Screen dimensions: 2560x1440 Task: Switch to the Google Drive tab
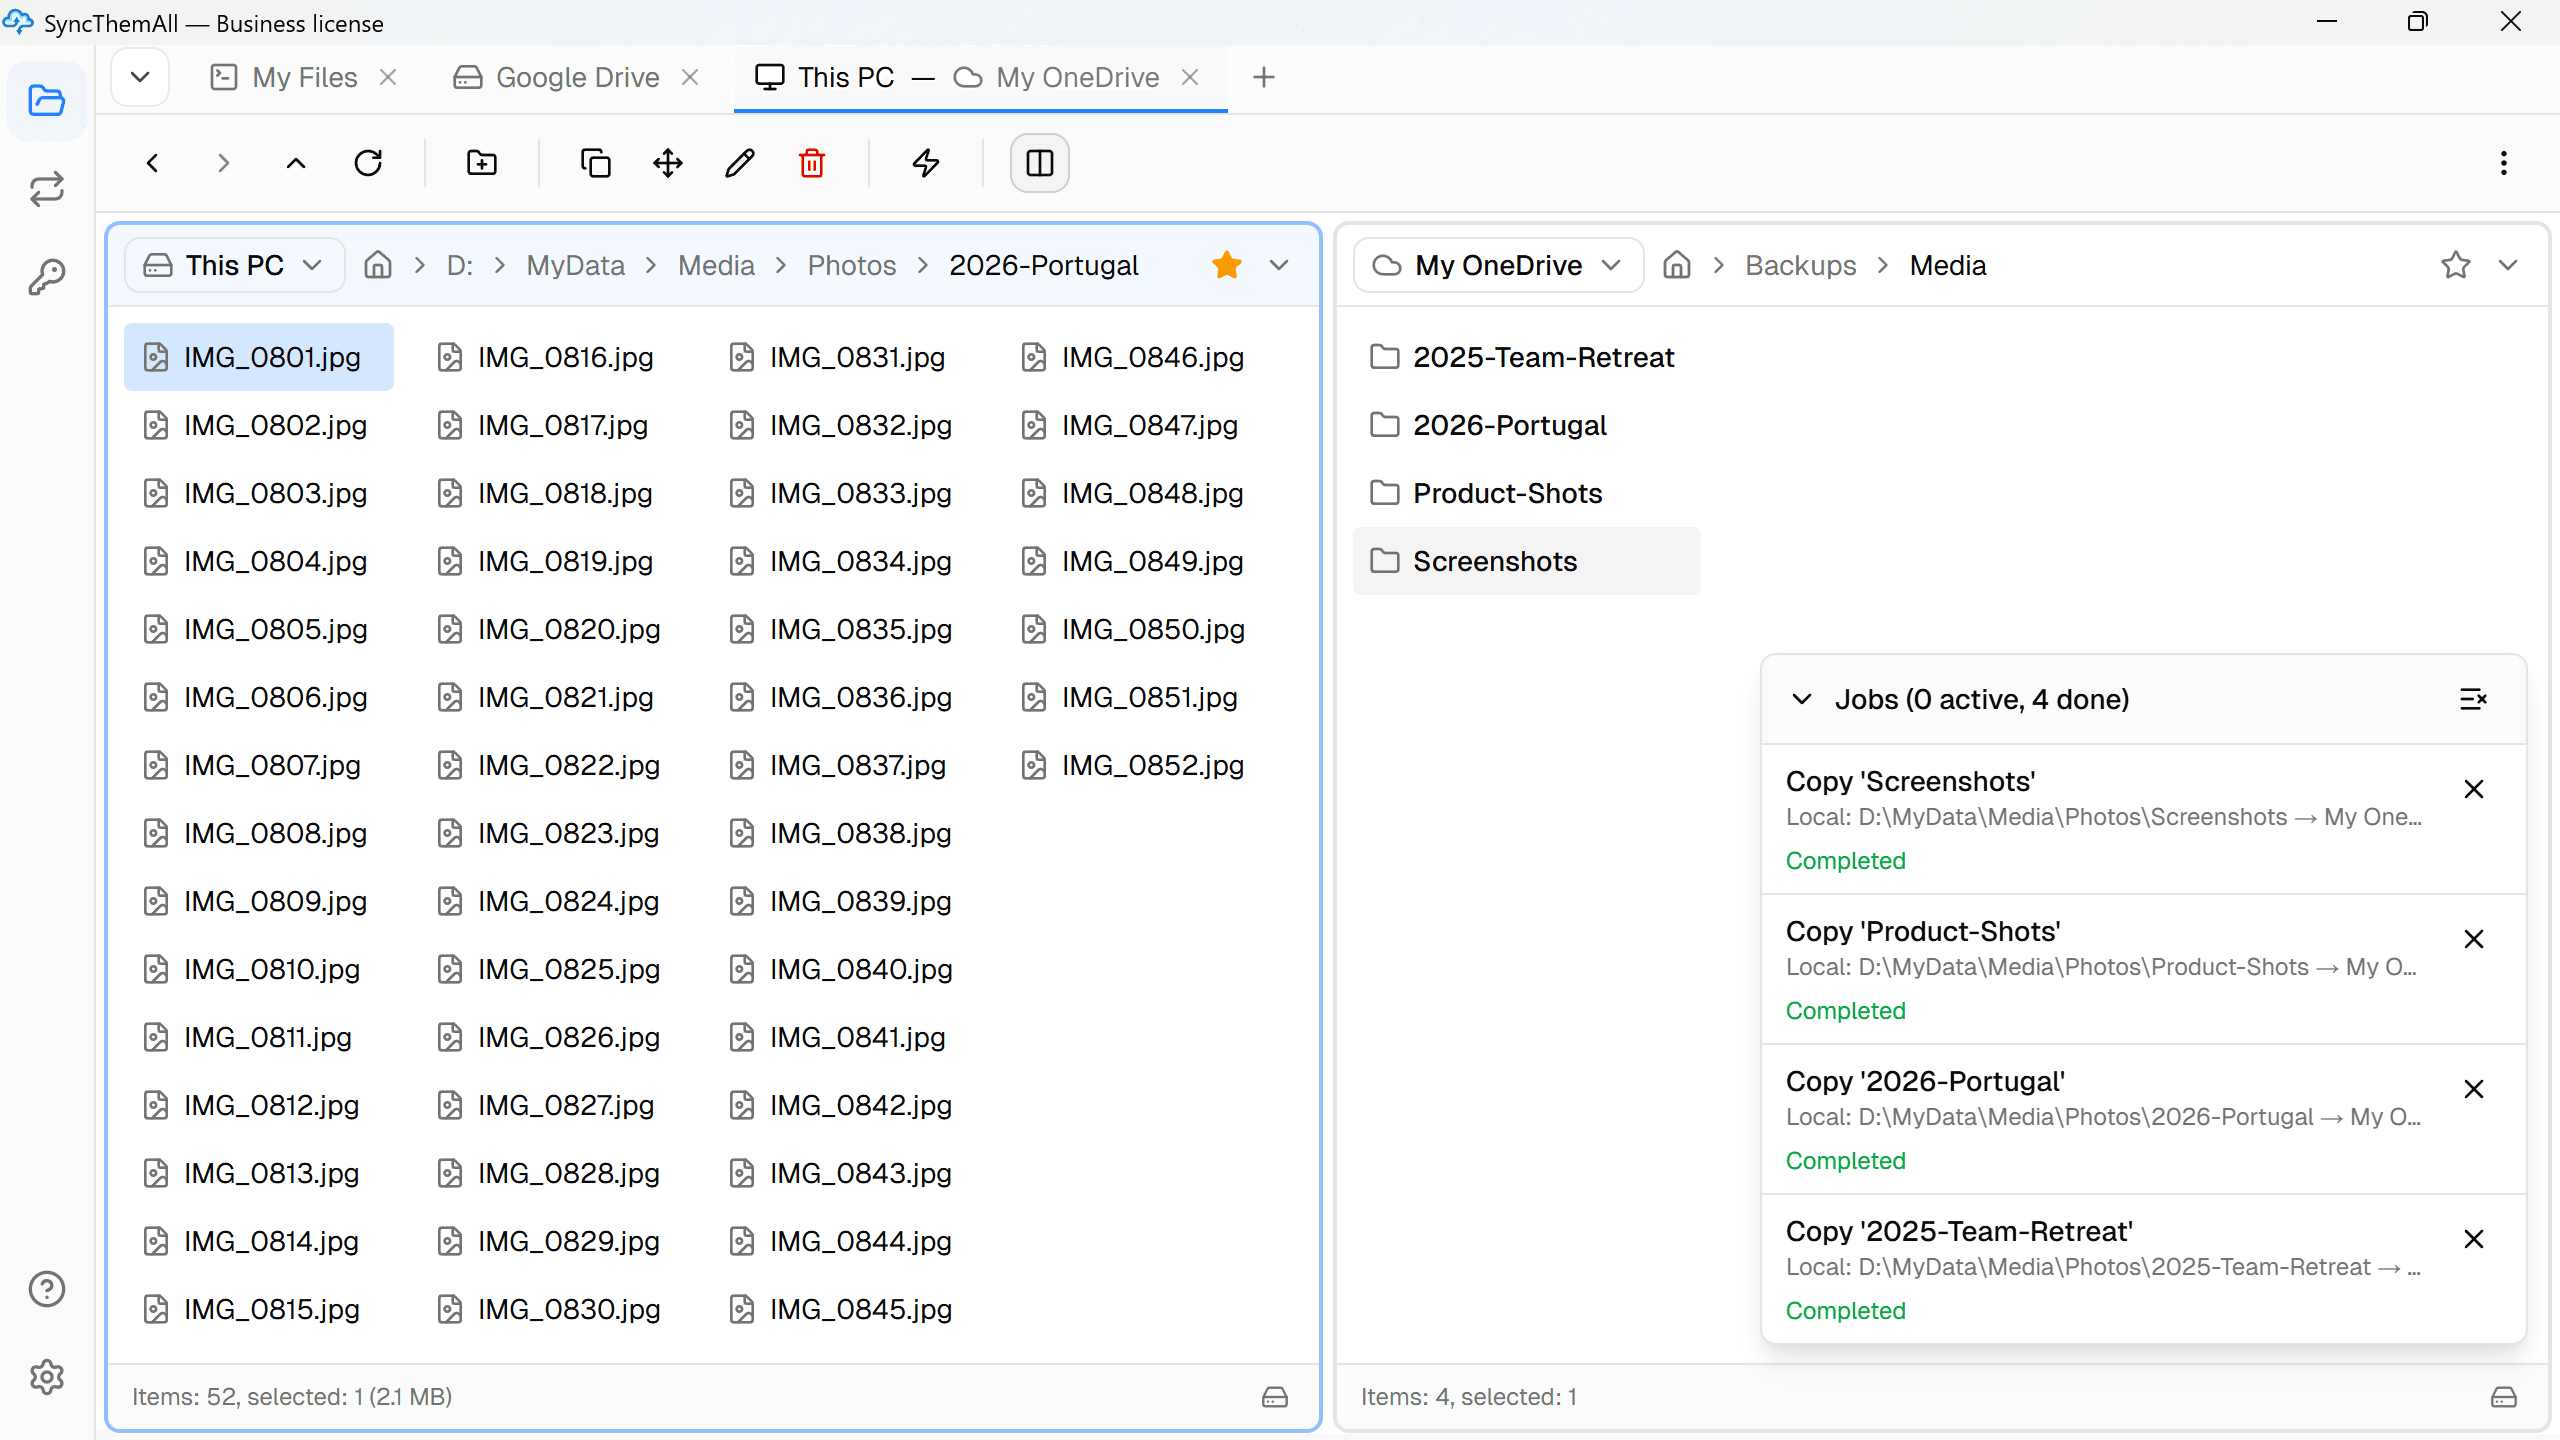557,77
